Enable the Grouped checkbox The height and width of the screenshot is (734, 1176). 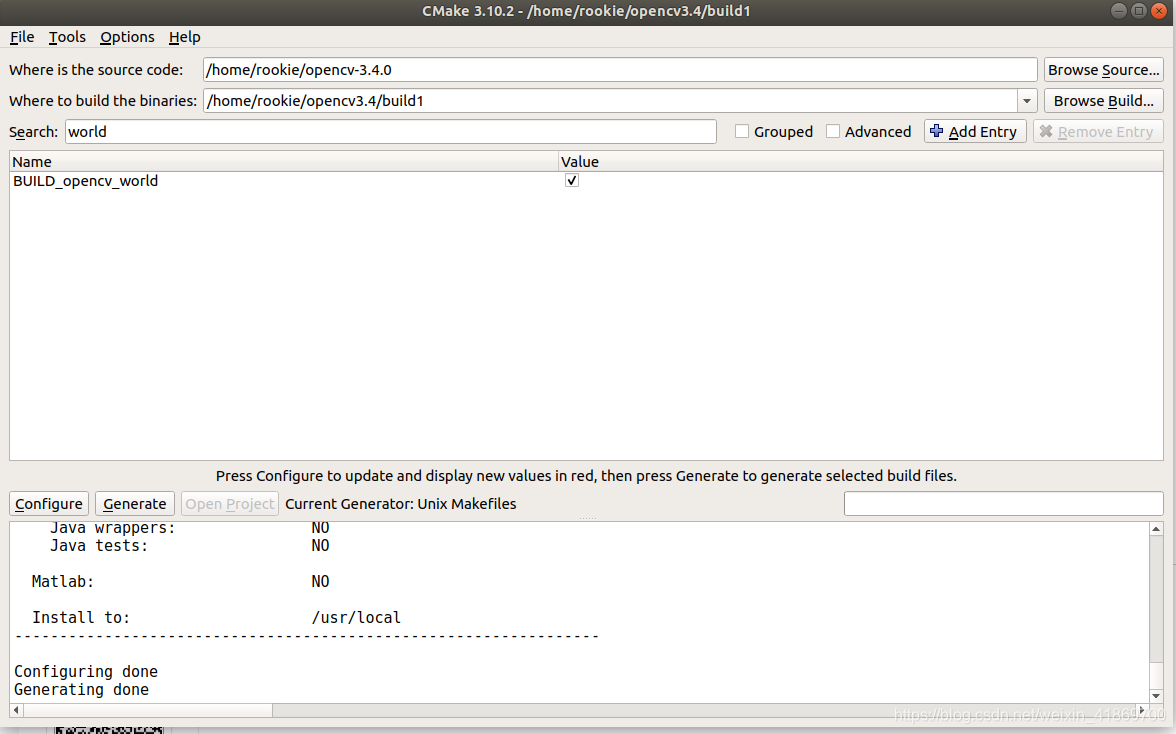pyautogui.click(x=742, y=131)
